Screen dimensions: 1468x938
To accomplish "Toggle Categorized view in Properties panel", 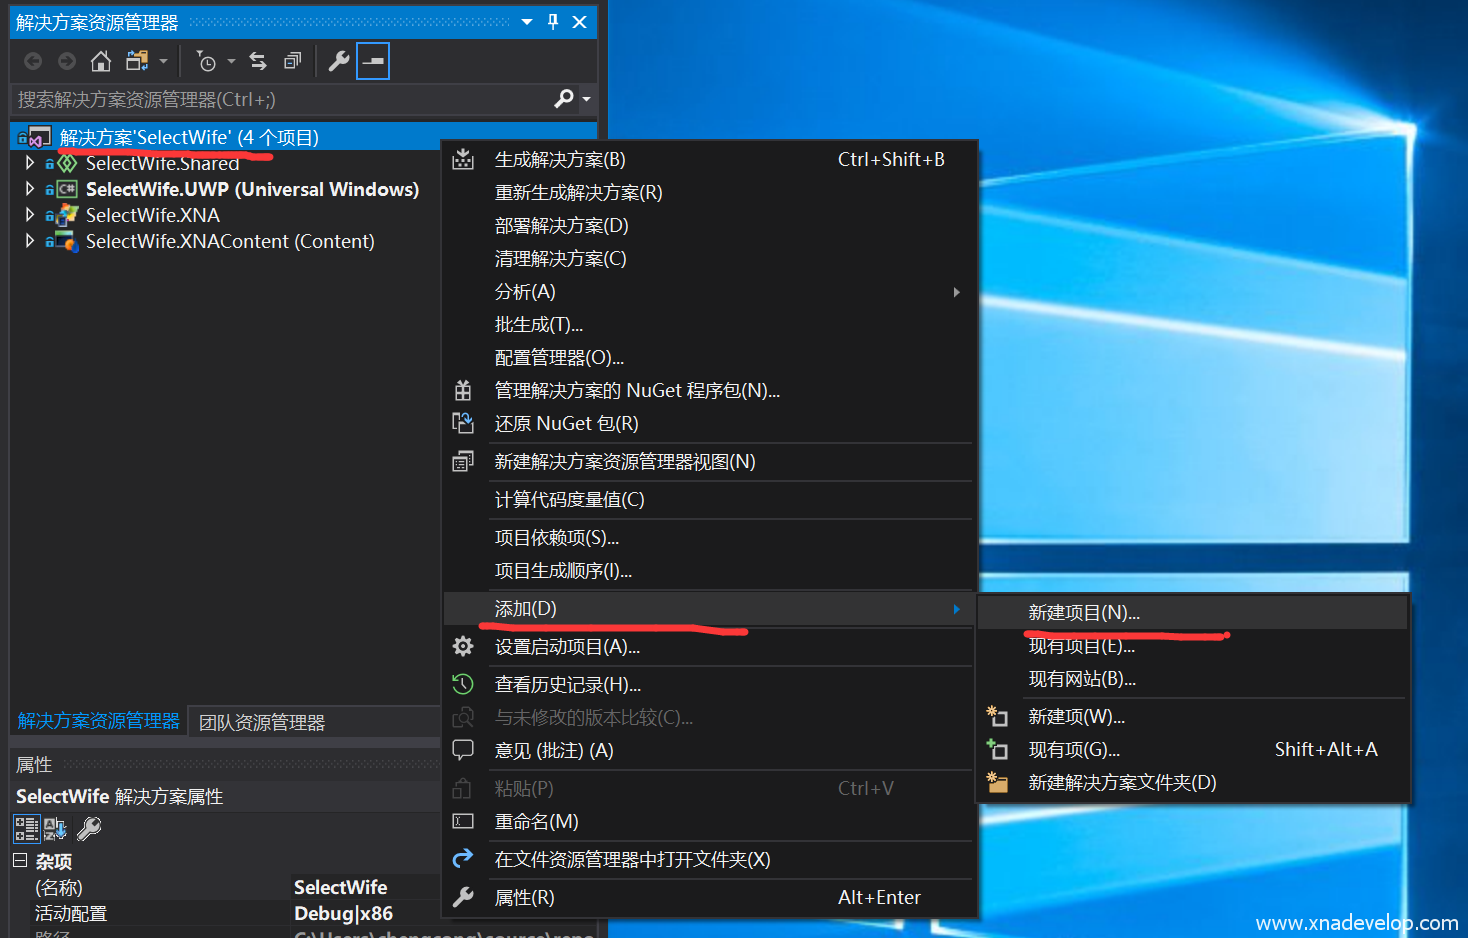I will click(26, 828).
